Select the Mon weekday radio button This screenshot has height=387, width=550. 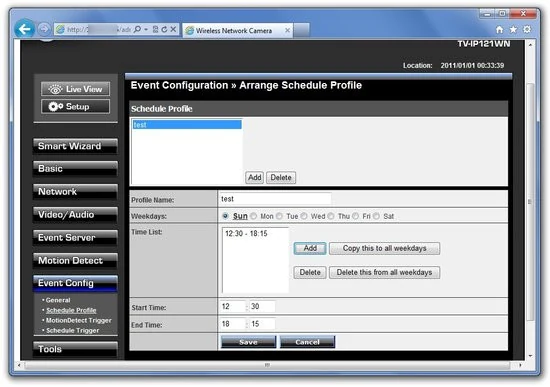(x=254, y=216)
